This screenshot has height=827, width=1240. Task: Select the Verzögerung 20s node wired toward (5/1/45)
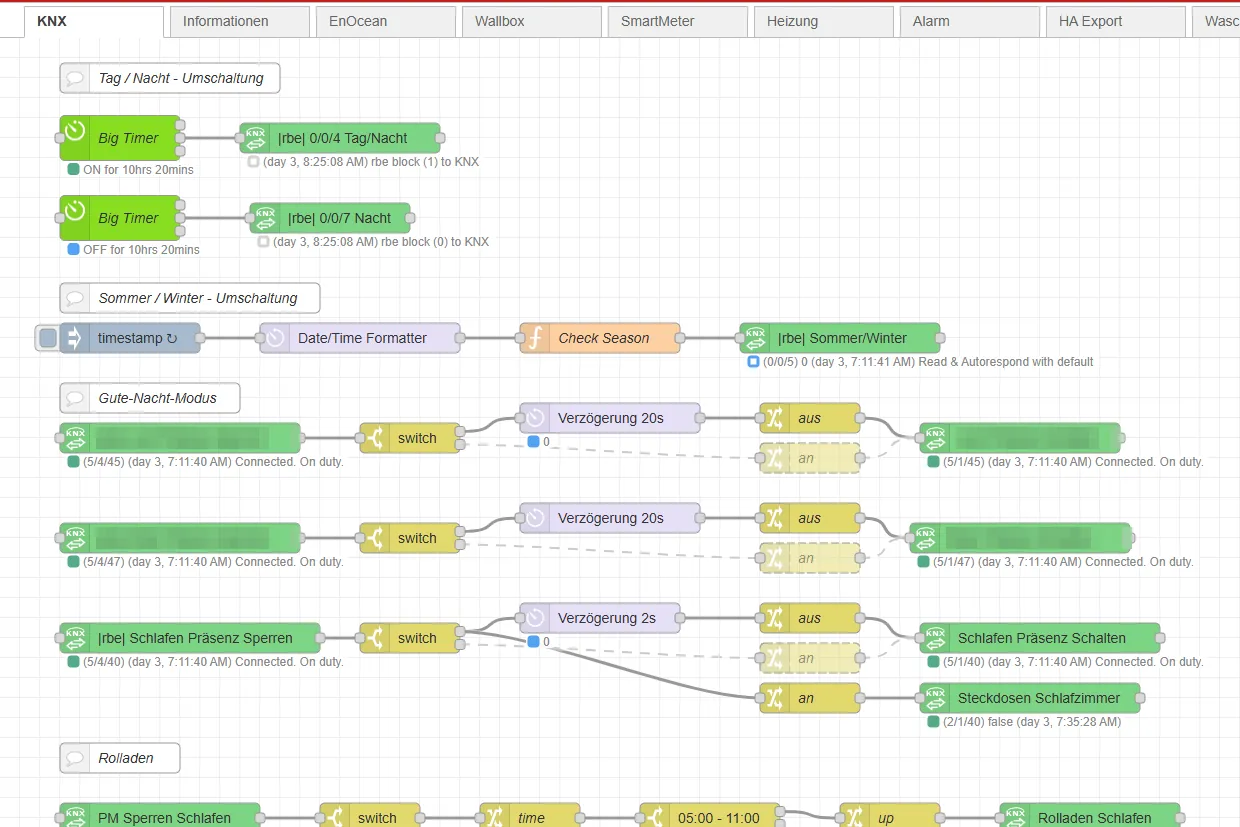610,418
